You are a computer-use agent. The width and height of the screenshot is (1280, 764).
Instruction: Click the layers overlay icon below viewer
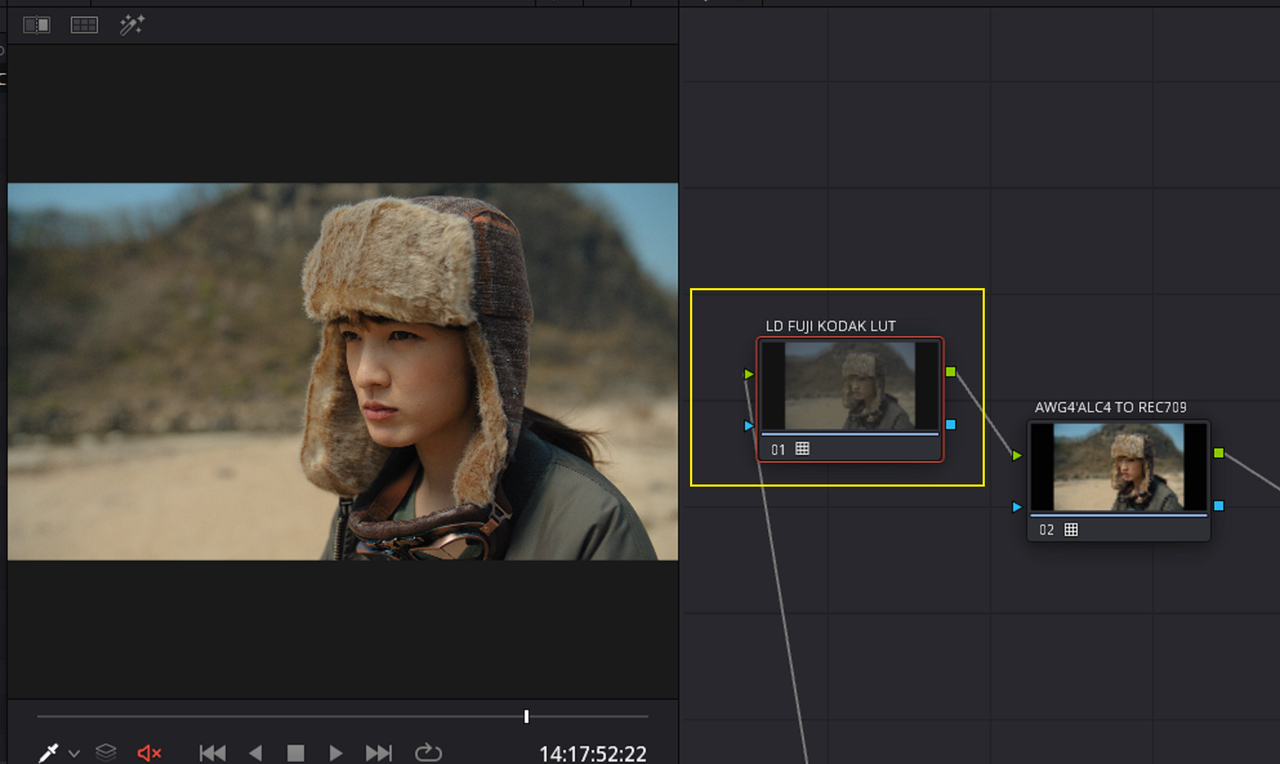pyautogui.click(x=106, y=752)
